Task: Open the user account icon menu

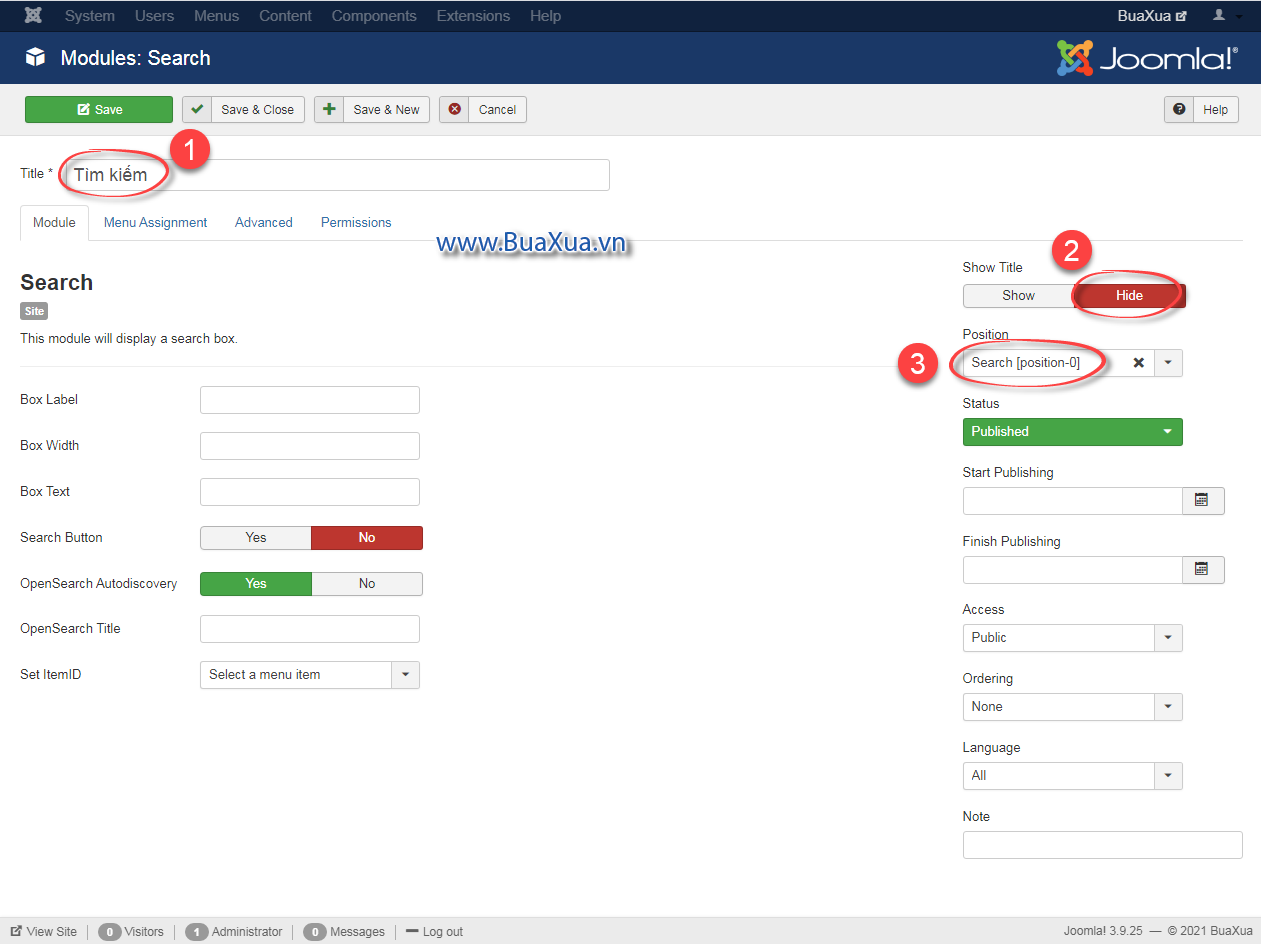Action: [x=1226, y=16]
